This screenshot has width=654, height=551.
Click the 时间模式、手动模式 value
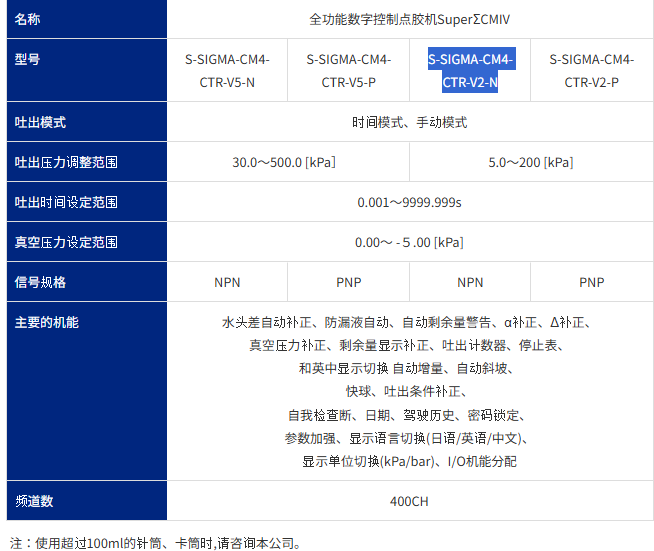coord(410,123)
